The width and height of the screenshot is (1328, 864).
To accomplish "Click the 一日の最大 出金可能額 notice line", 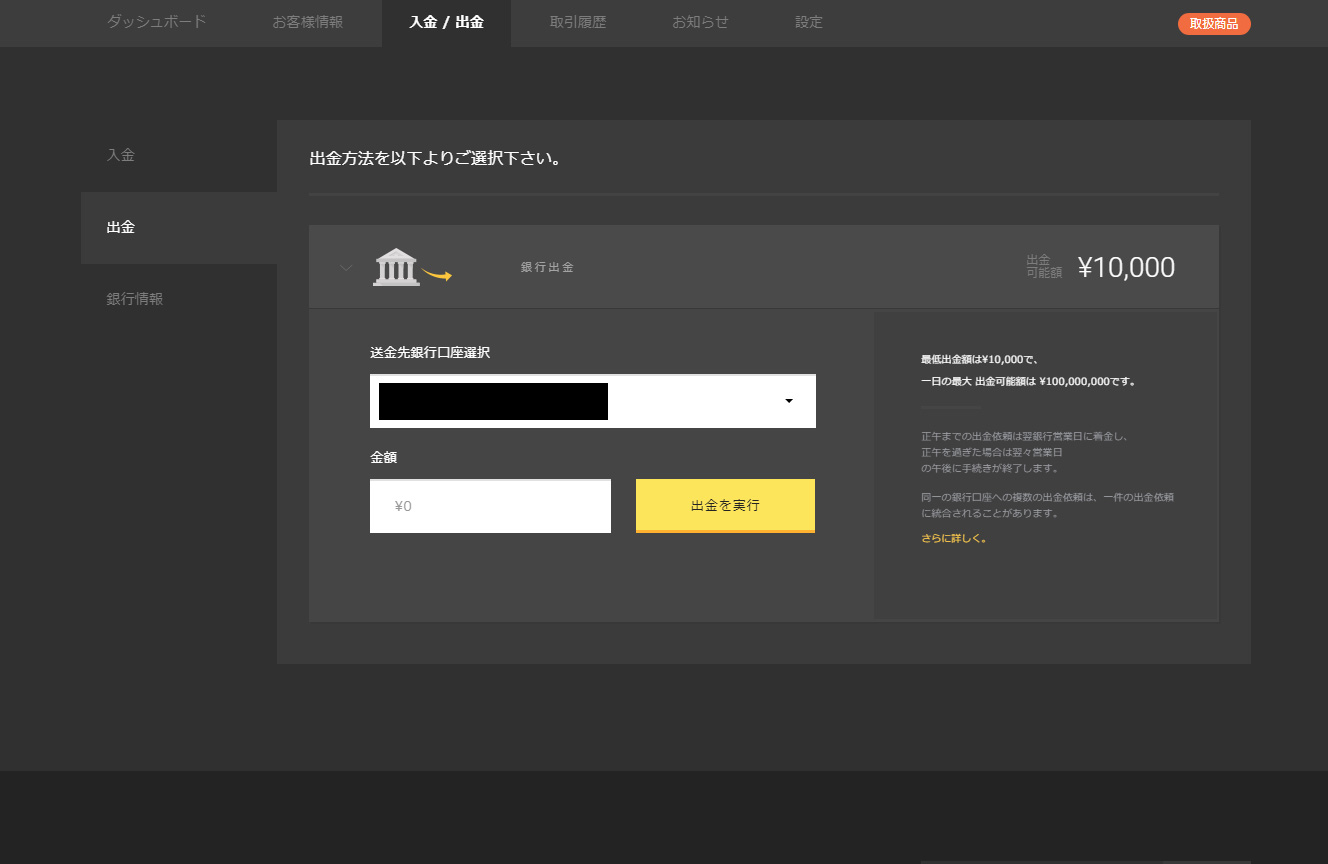I will (1028, 381).
